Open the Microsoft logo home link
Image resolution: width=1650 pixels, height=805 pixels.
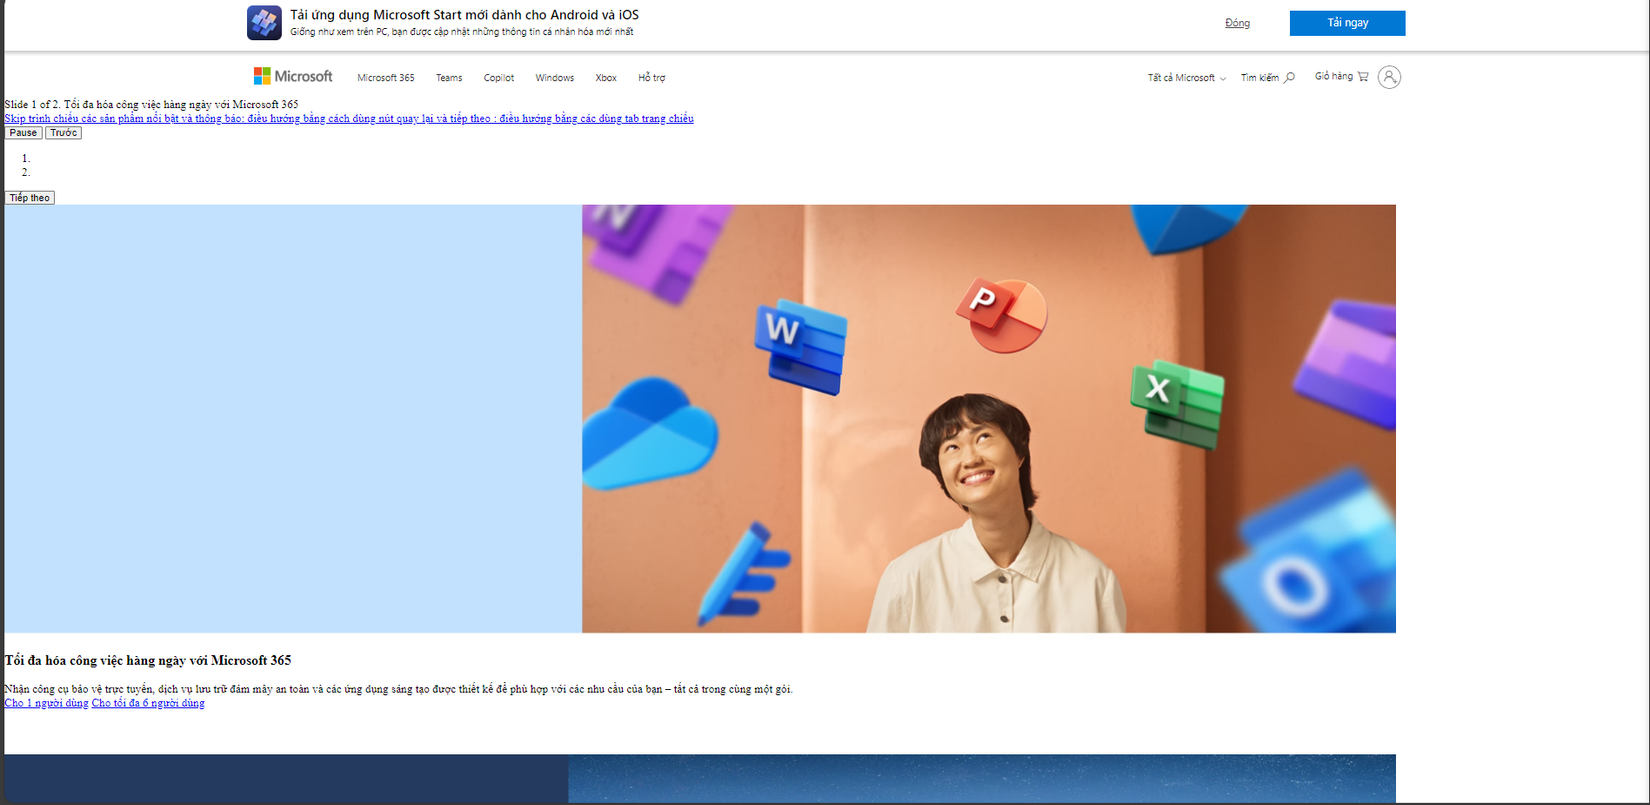[293, 76]
